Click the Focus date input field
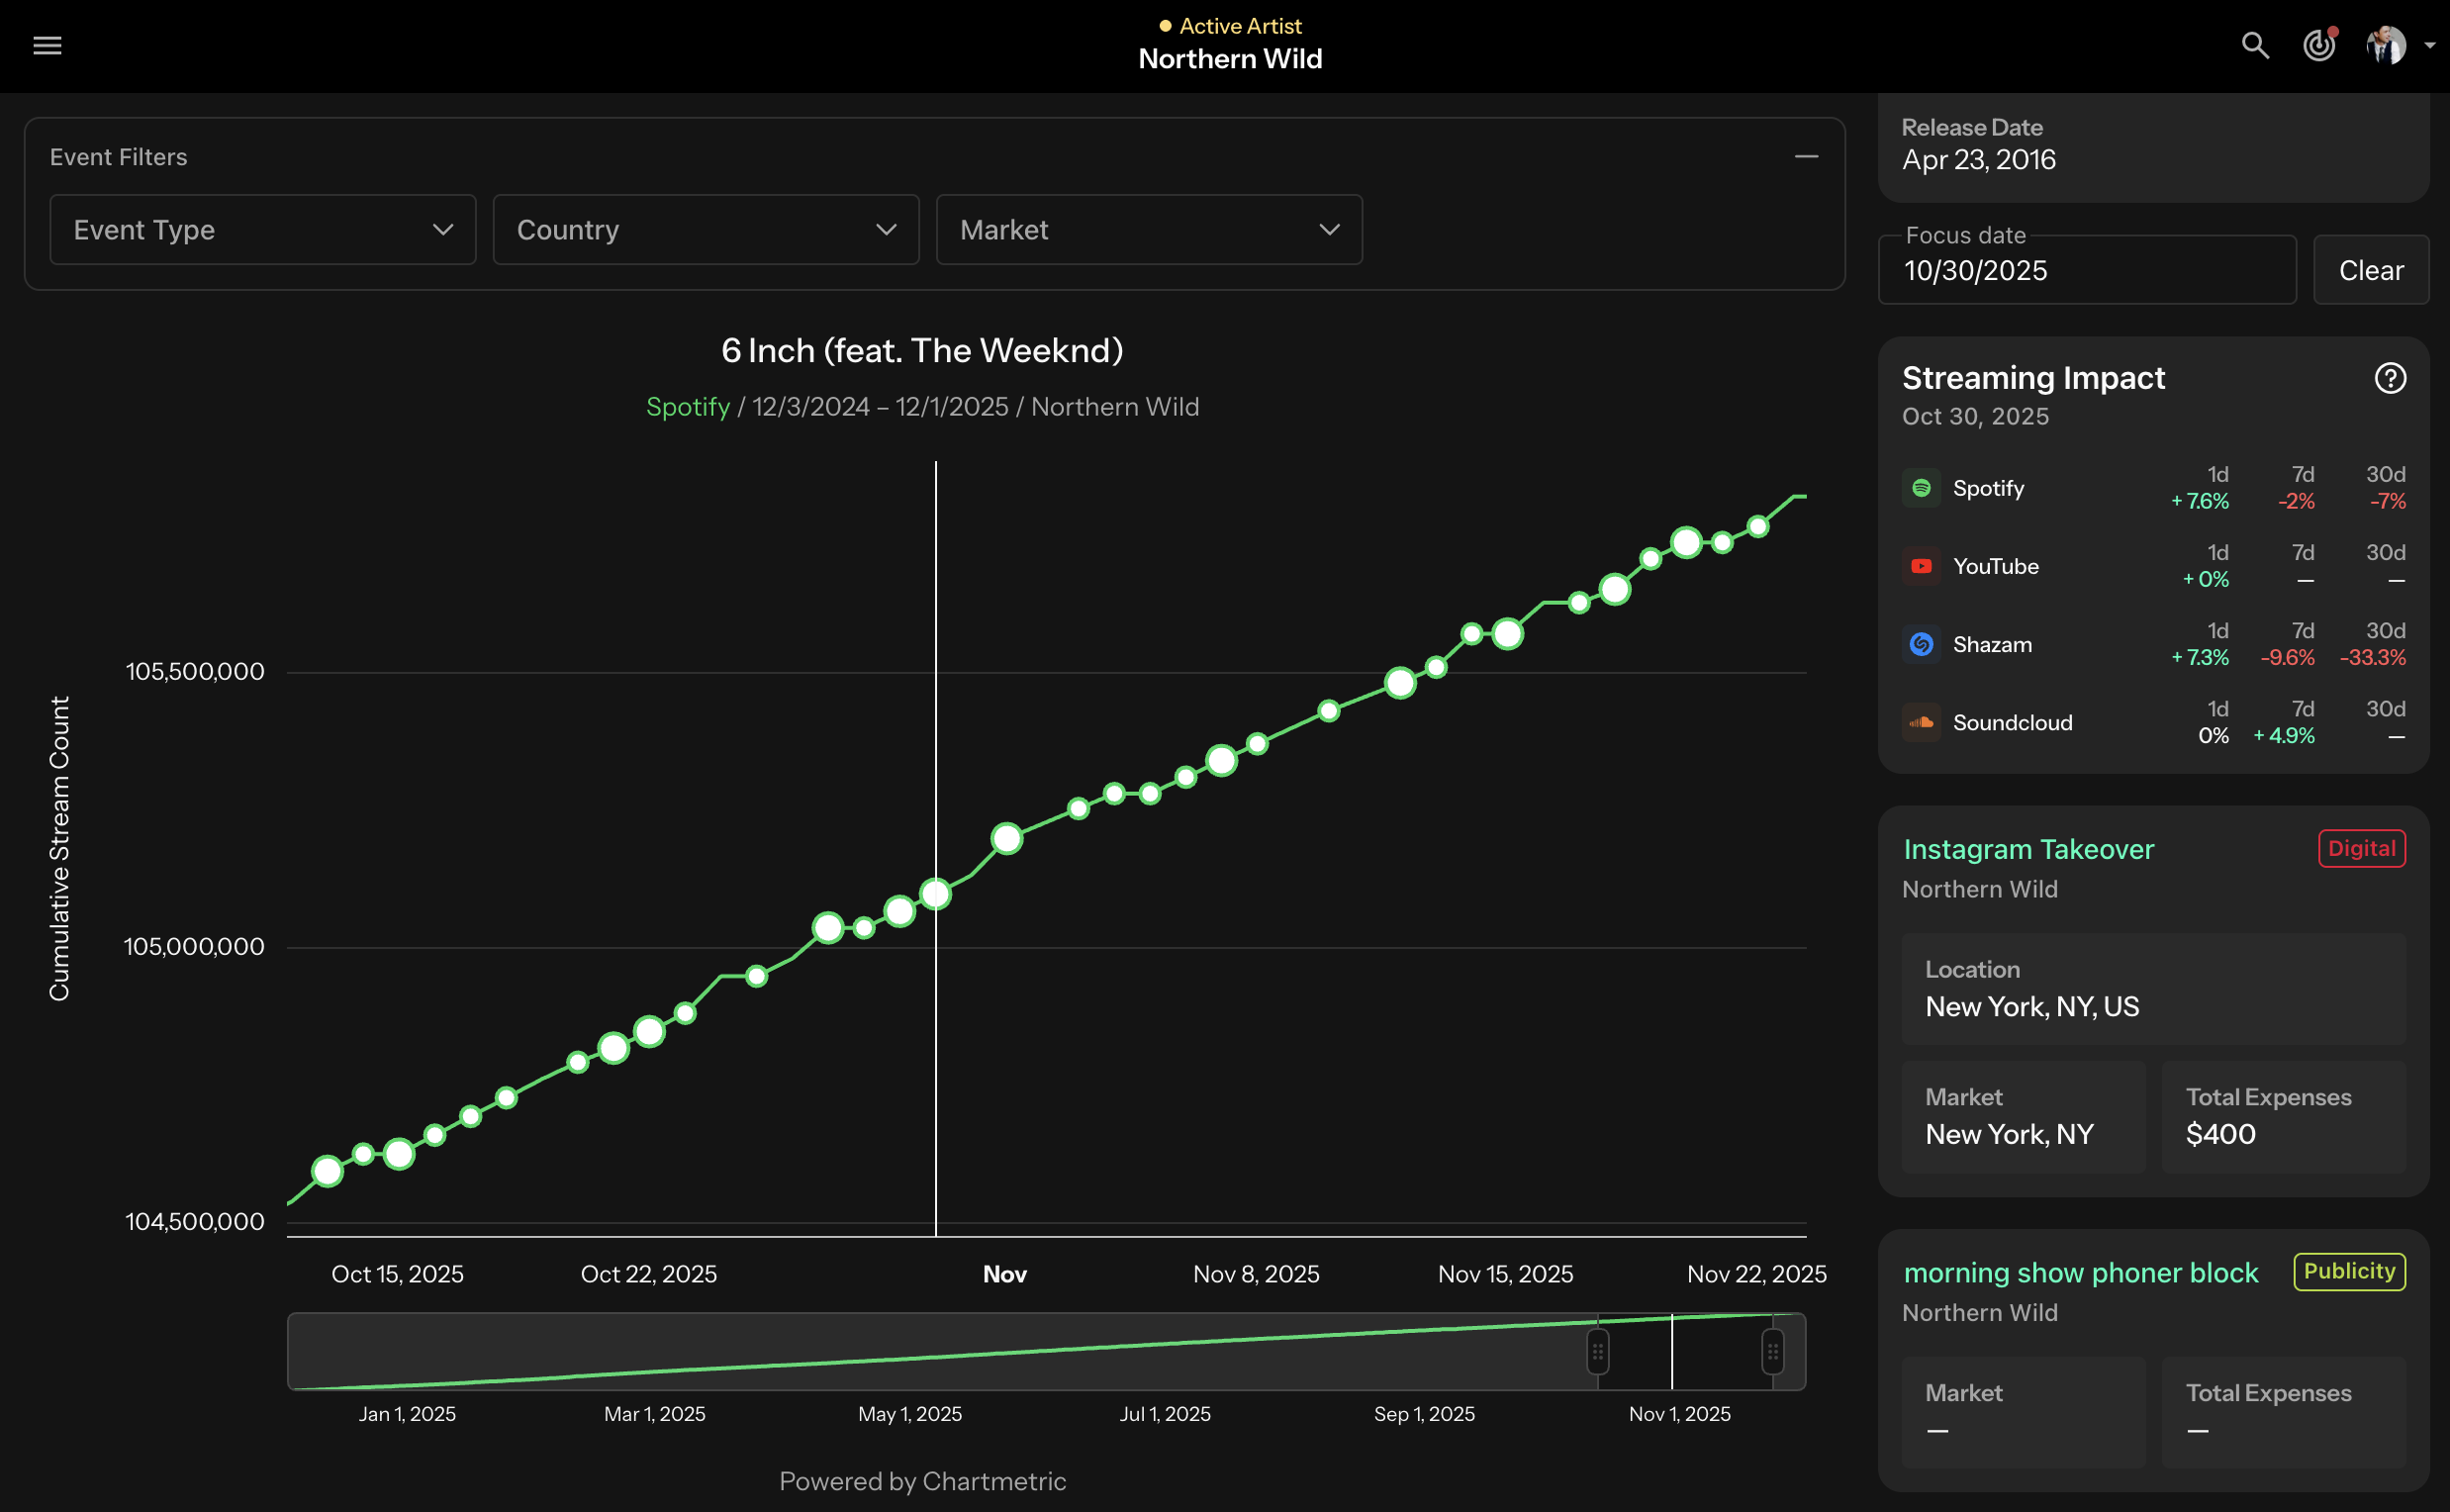2450x1512 pixels. (x=2086, y=271)
